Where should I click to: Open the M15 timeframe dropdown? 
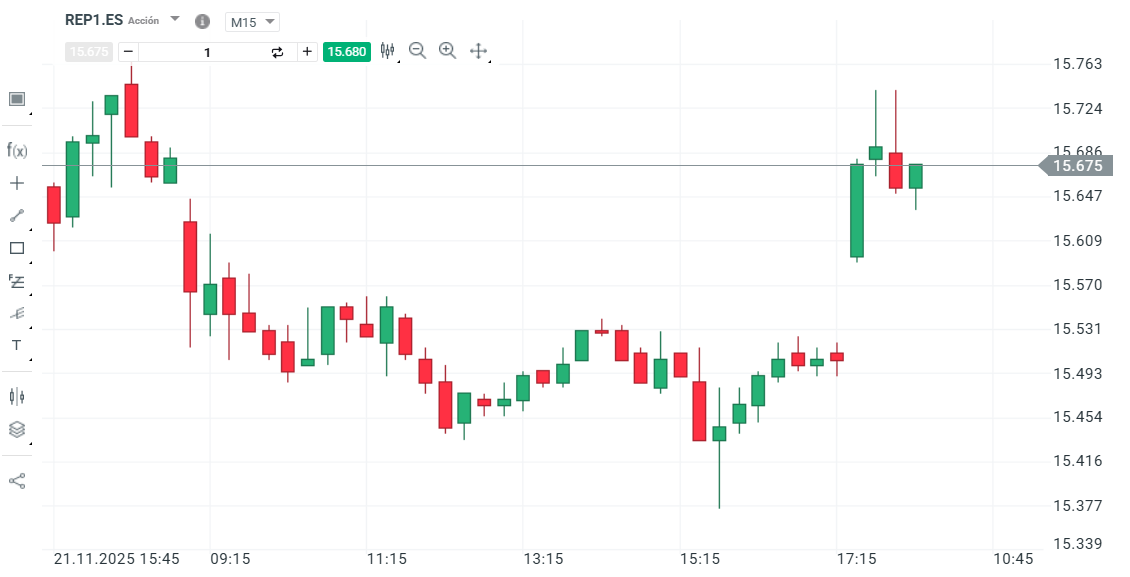point(252,22)
